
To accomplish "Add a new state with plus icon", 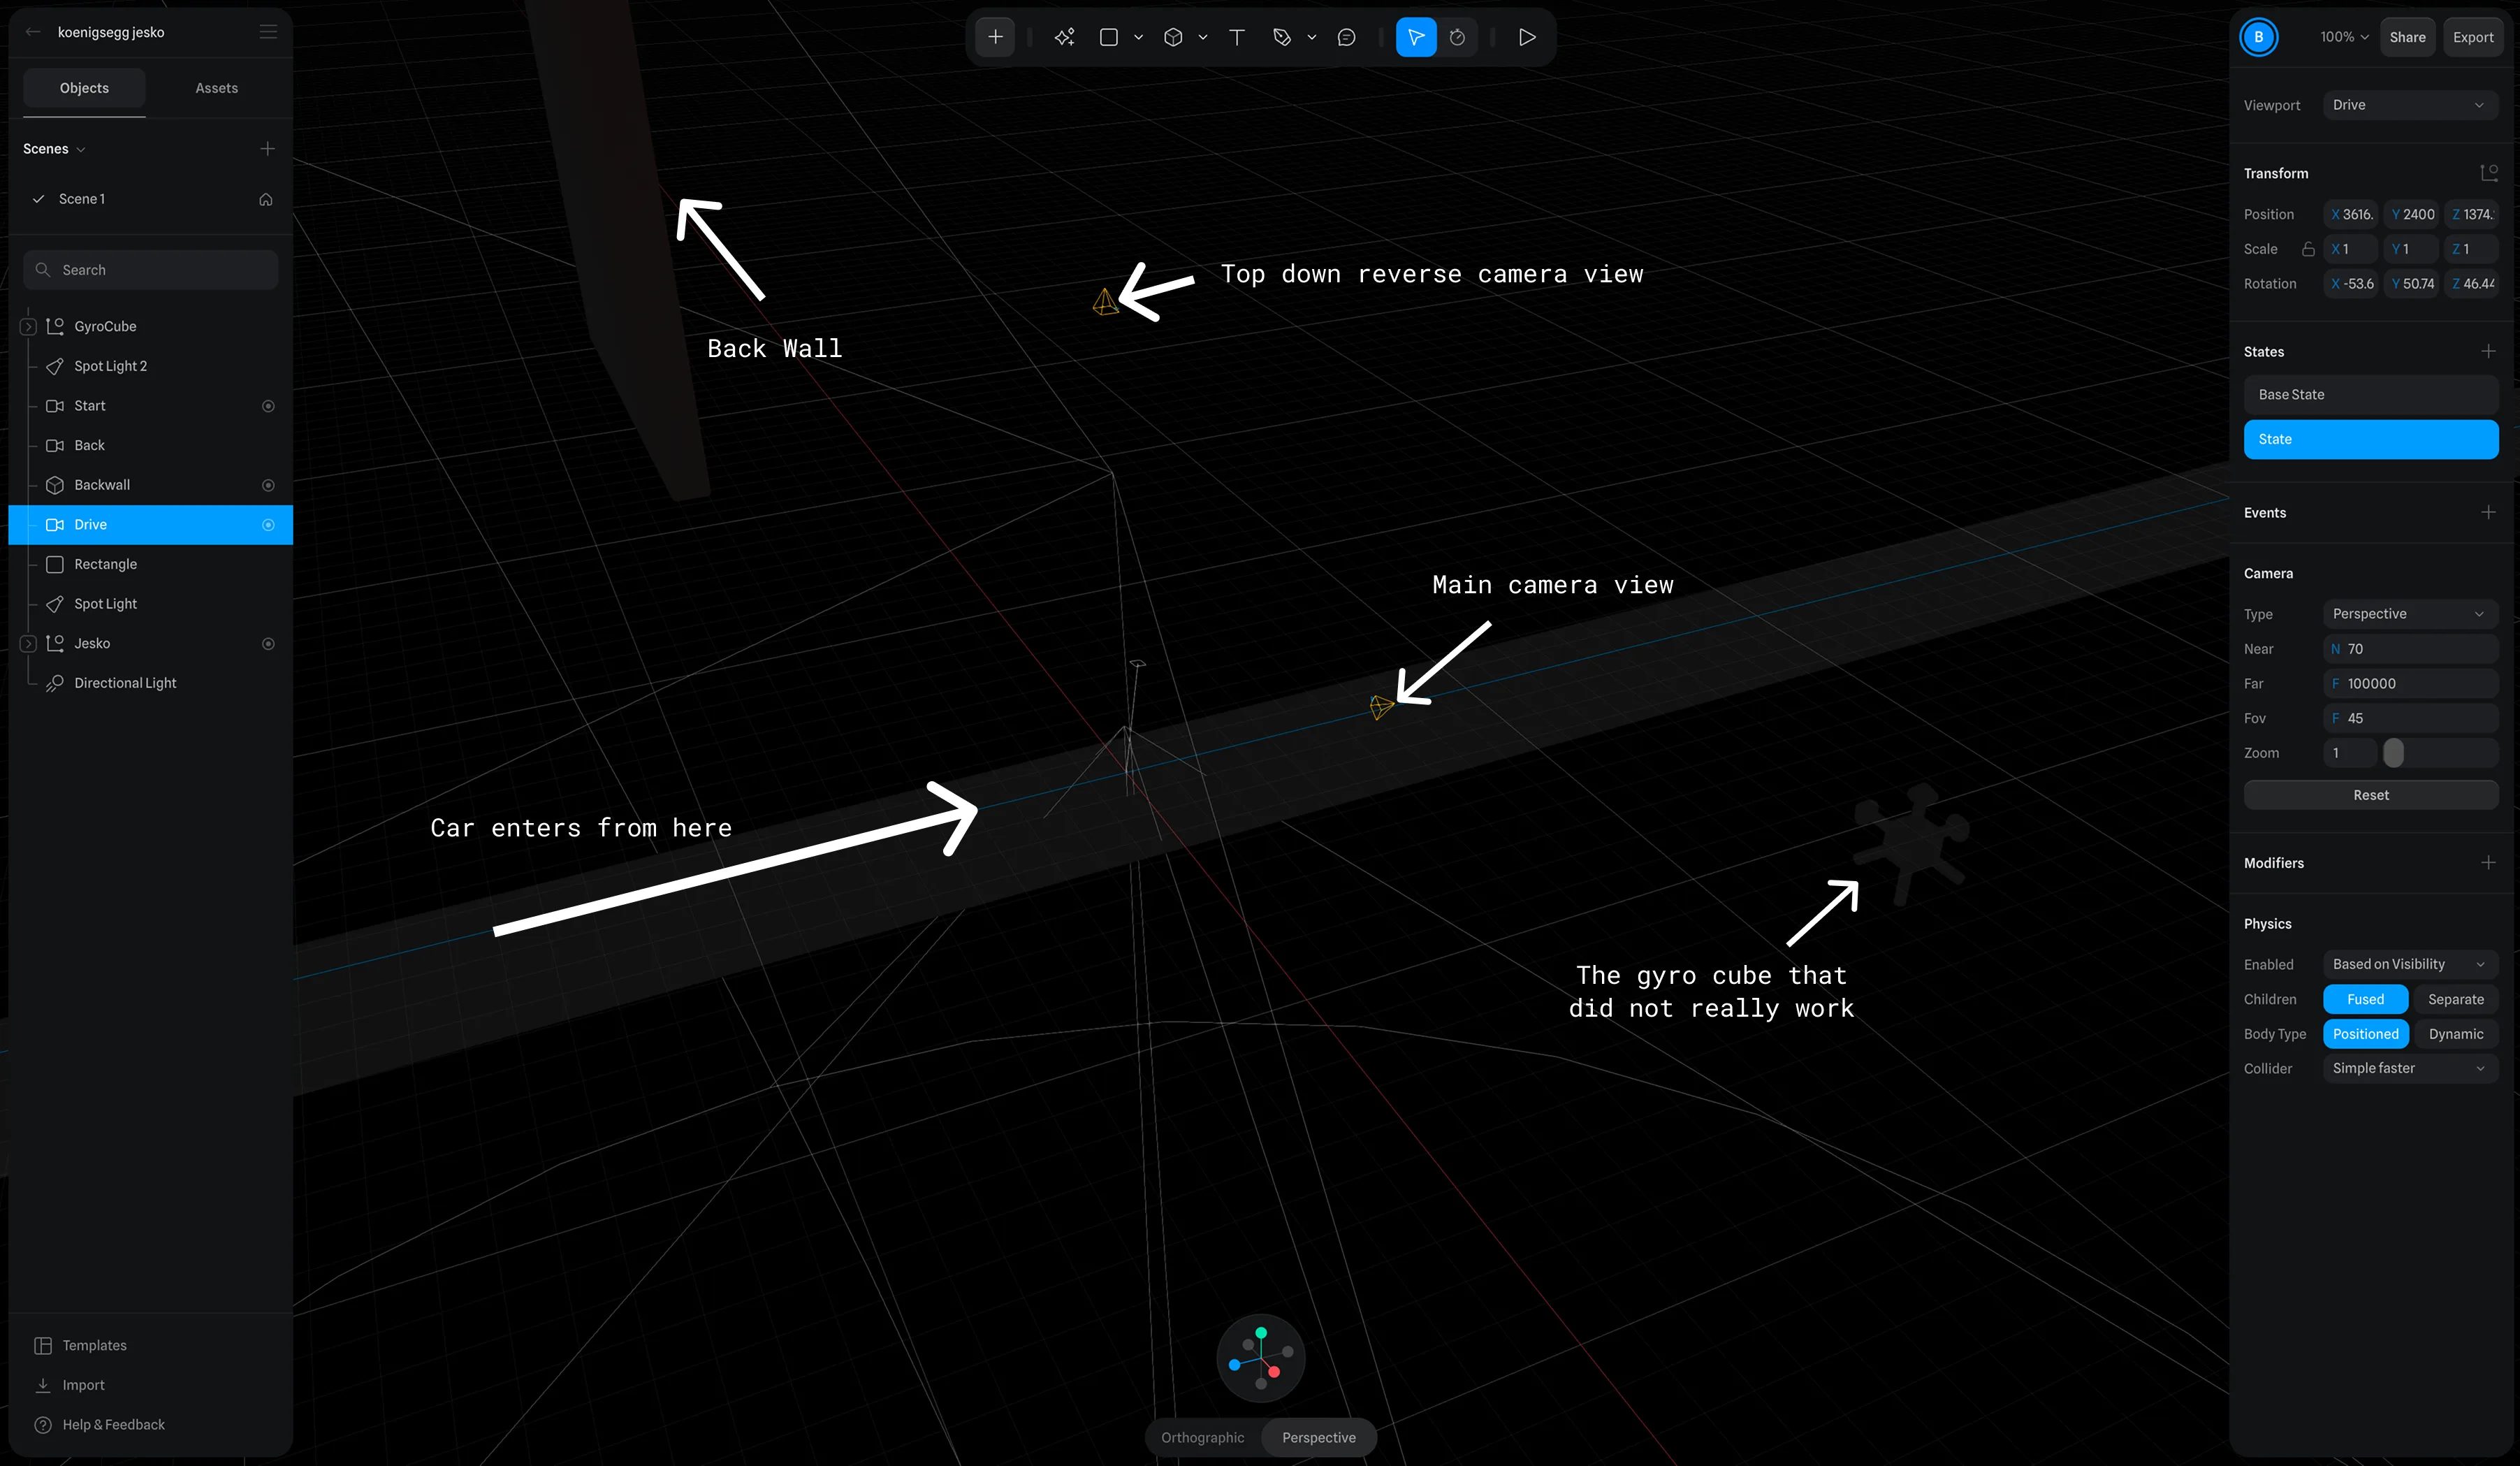I will coord(2488,351).
